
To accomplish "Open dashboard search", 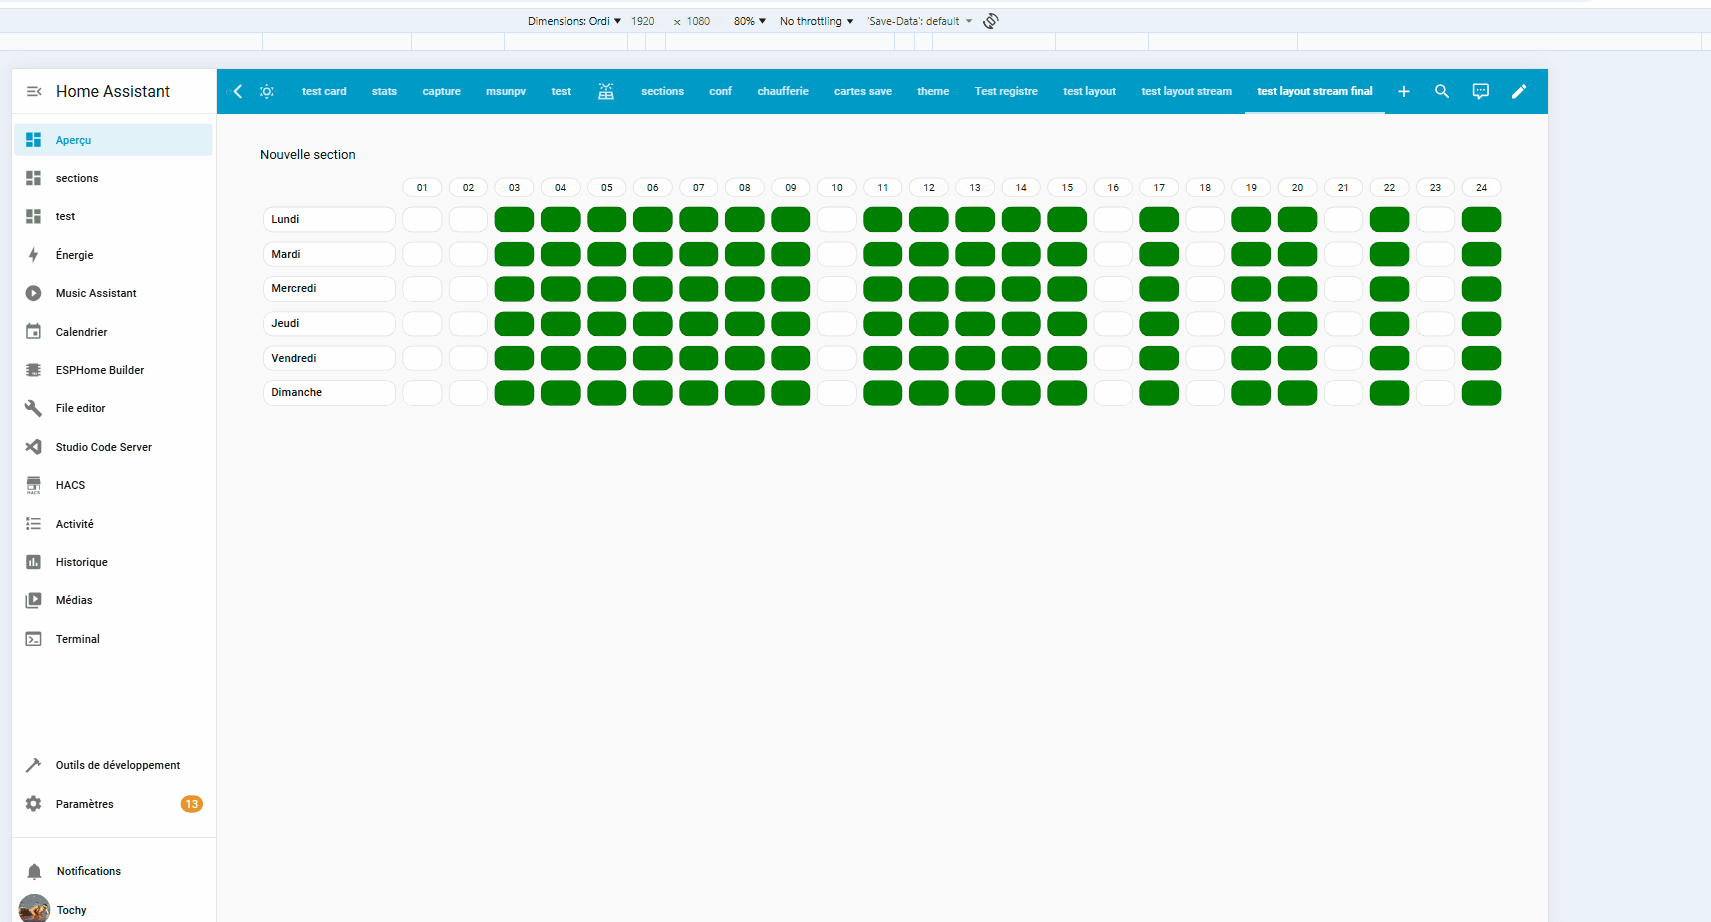I will [x=1442, y=91].
